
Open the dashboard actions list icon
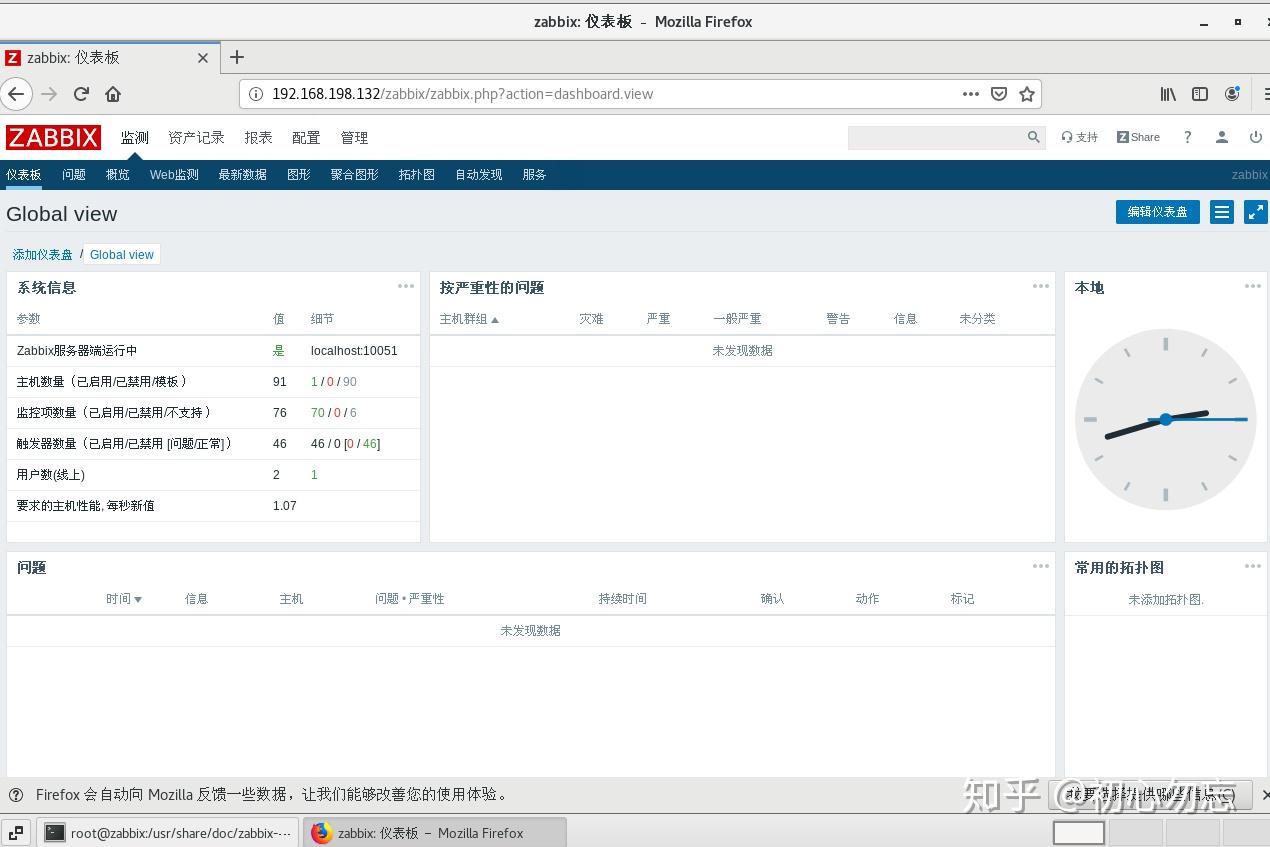[x=1222, y=212]
